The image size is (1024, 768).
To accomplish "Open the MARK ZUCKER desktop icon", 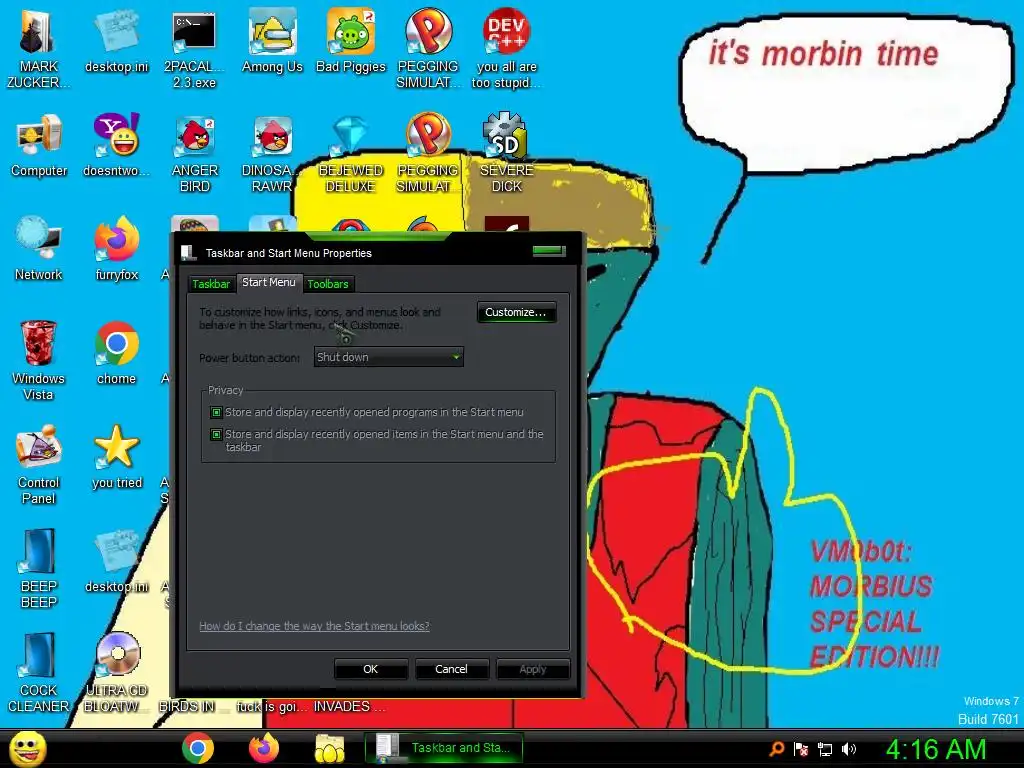I will click(x=38, y=47).
